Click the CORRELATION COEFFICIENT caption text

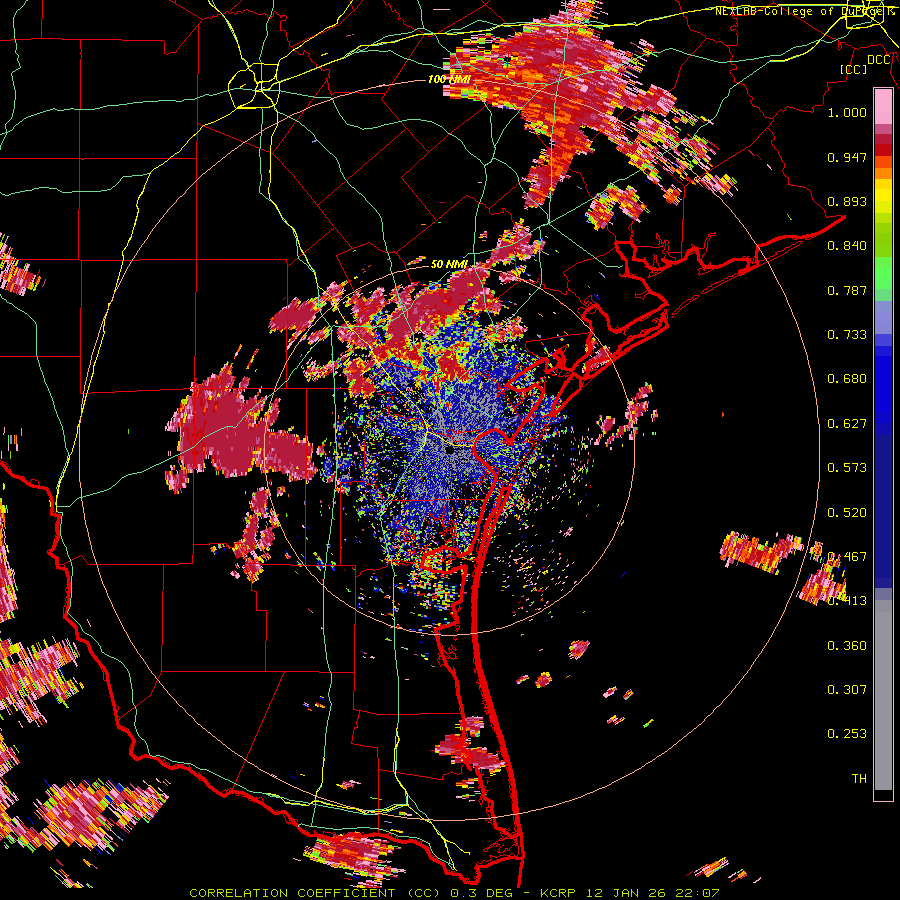tap(292, 893)
